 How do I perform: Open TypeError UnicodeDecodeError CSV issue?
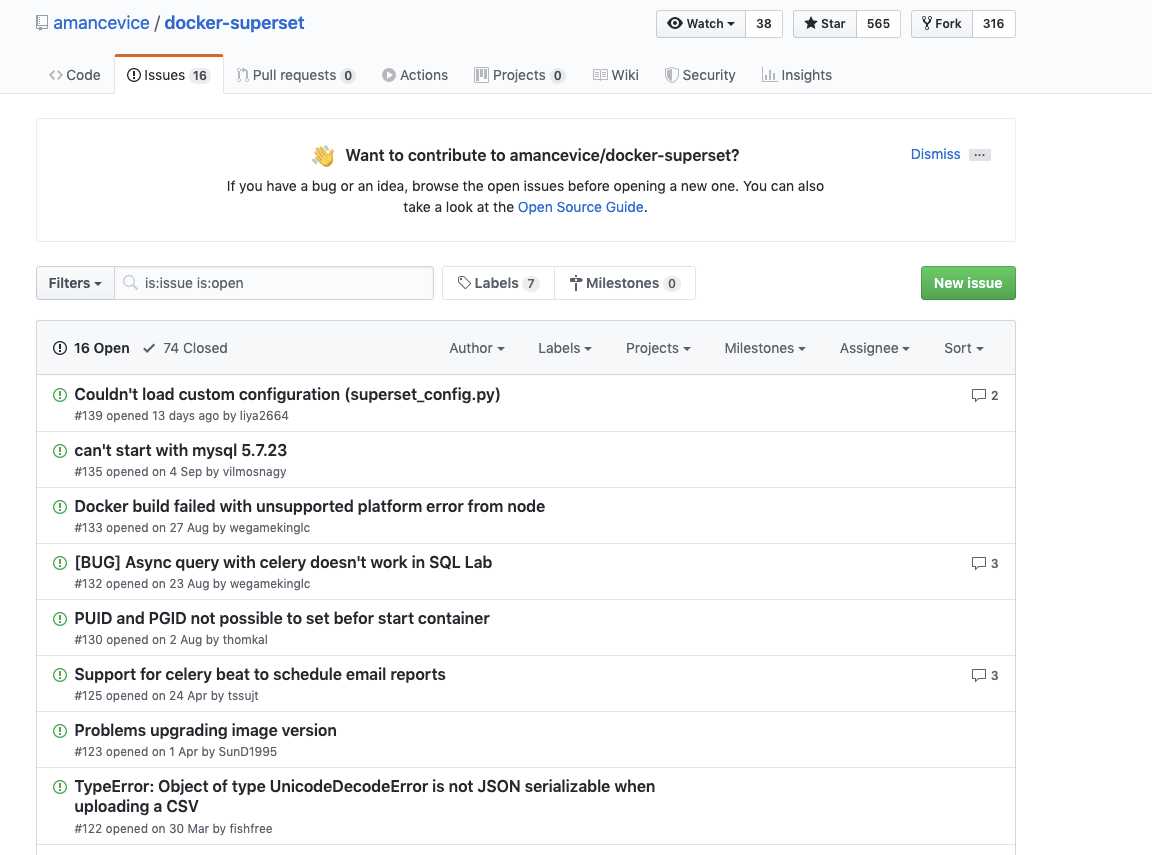coord(364,796)
